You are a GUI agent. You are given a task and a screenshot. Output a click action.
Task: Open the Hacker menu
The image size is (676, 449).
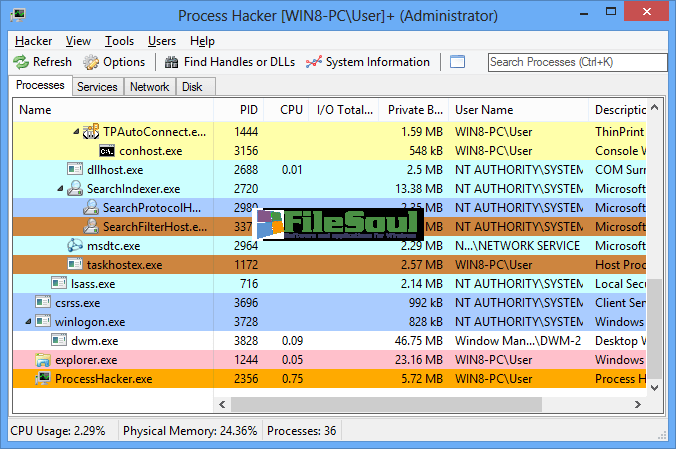coord(34,41)
